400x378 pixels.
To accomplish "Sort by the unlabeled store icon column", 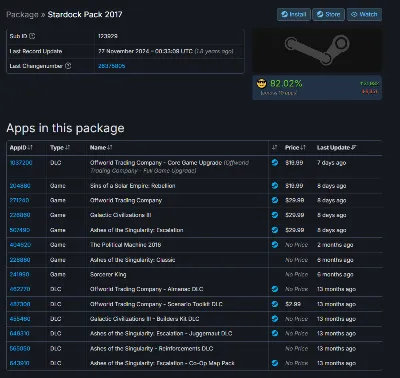I will (275, 148).
